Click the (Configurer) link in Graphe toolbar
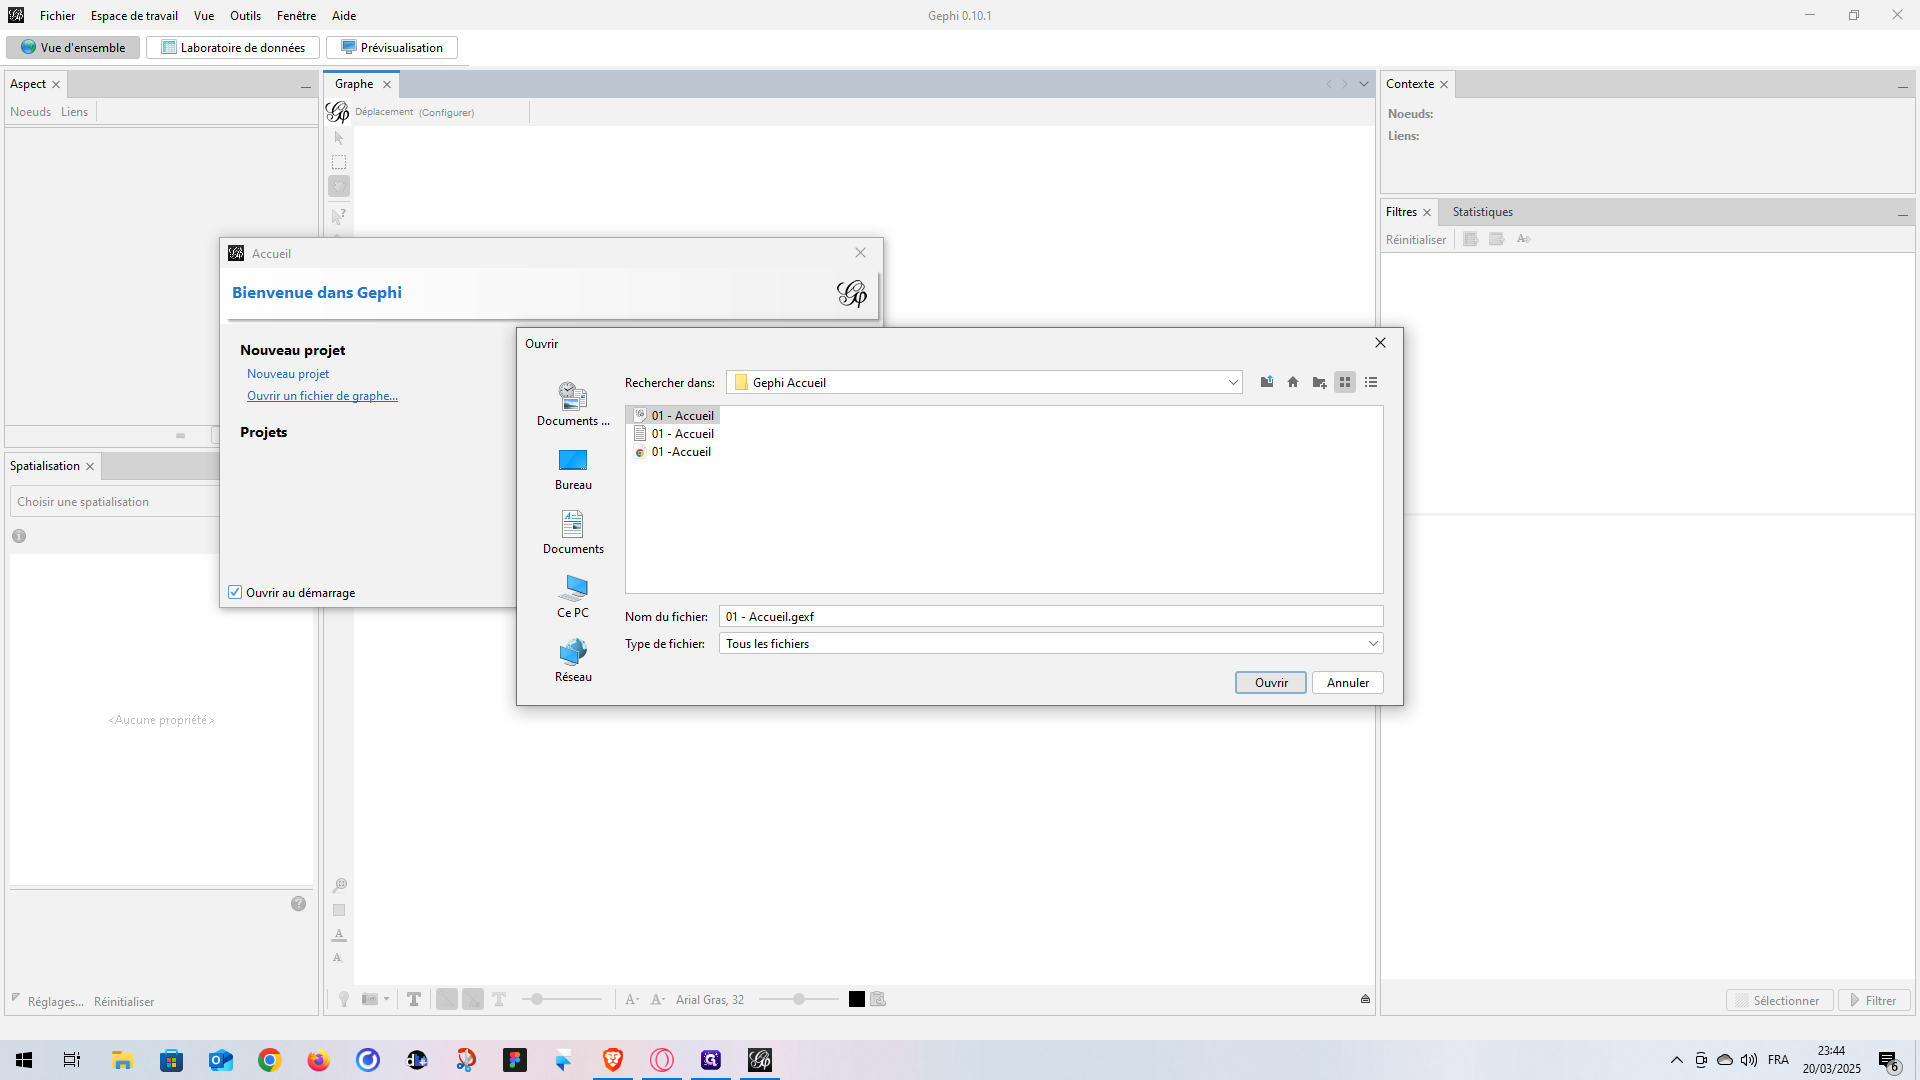 click(446, 112)
